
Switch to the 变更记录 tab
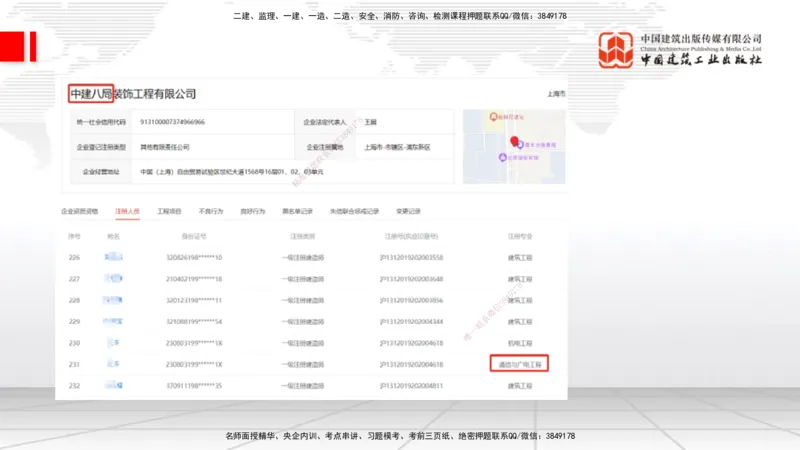(409, 211)
